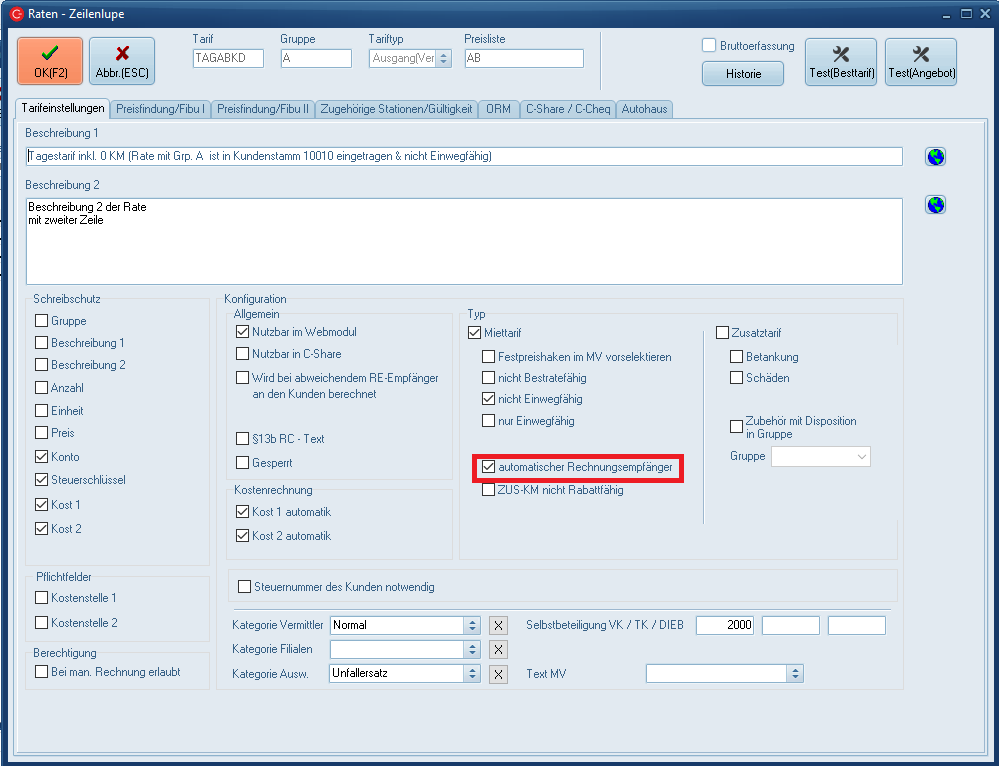This screenshot has height=766, width=999.
Task: Open the Tariftyp dropdown
Action: pos(443,59)
